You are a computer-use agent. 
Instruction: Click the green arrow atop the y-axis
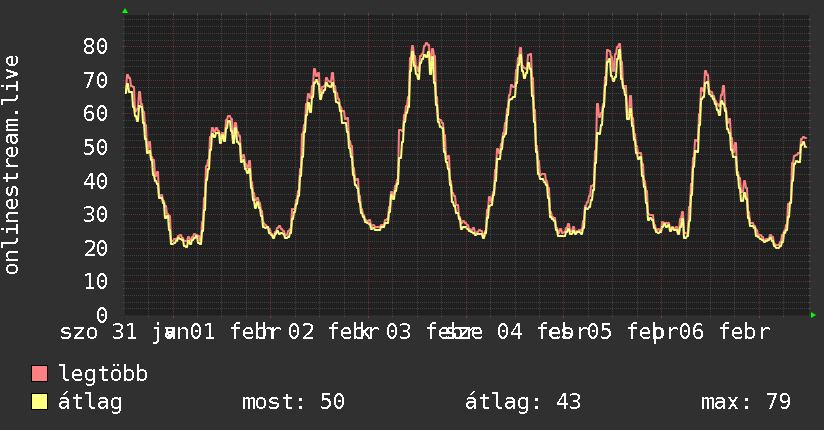coord(125,11)
